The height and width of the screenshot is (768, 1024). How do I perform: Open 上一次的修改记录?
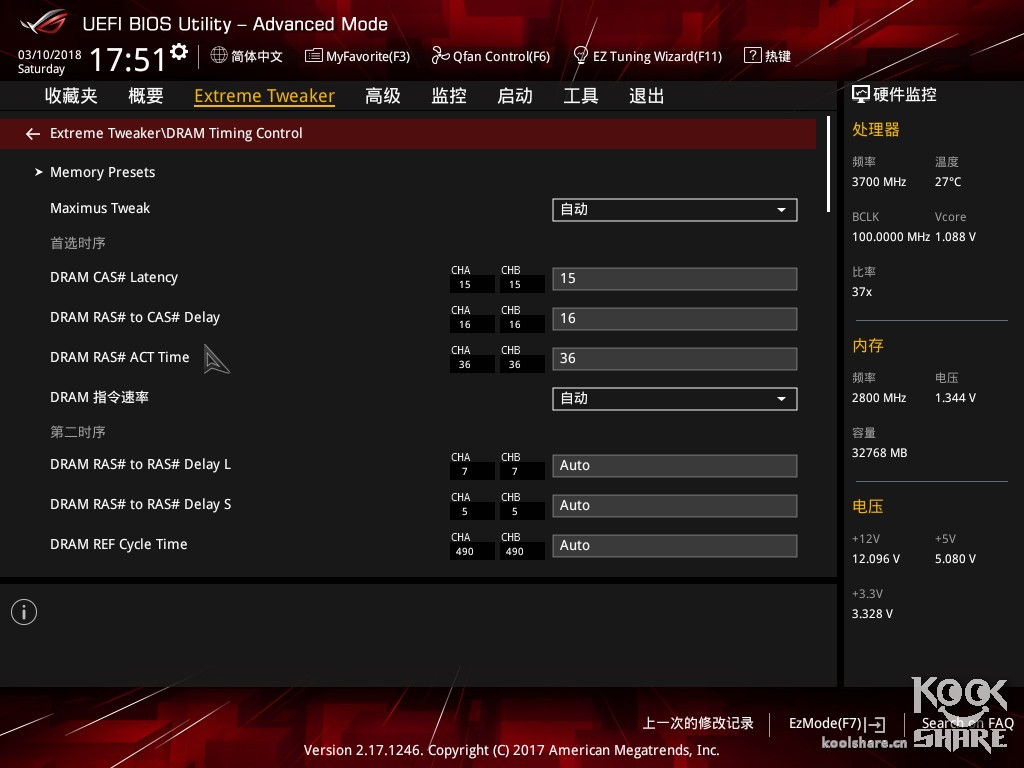[x=698, y=723]
